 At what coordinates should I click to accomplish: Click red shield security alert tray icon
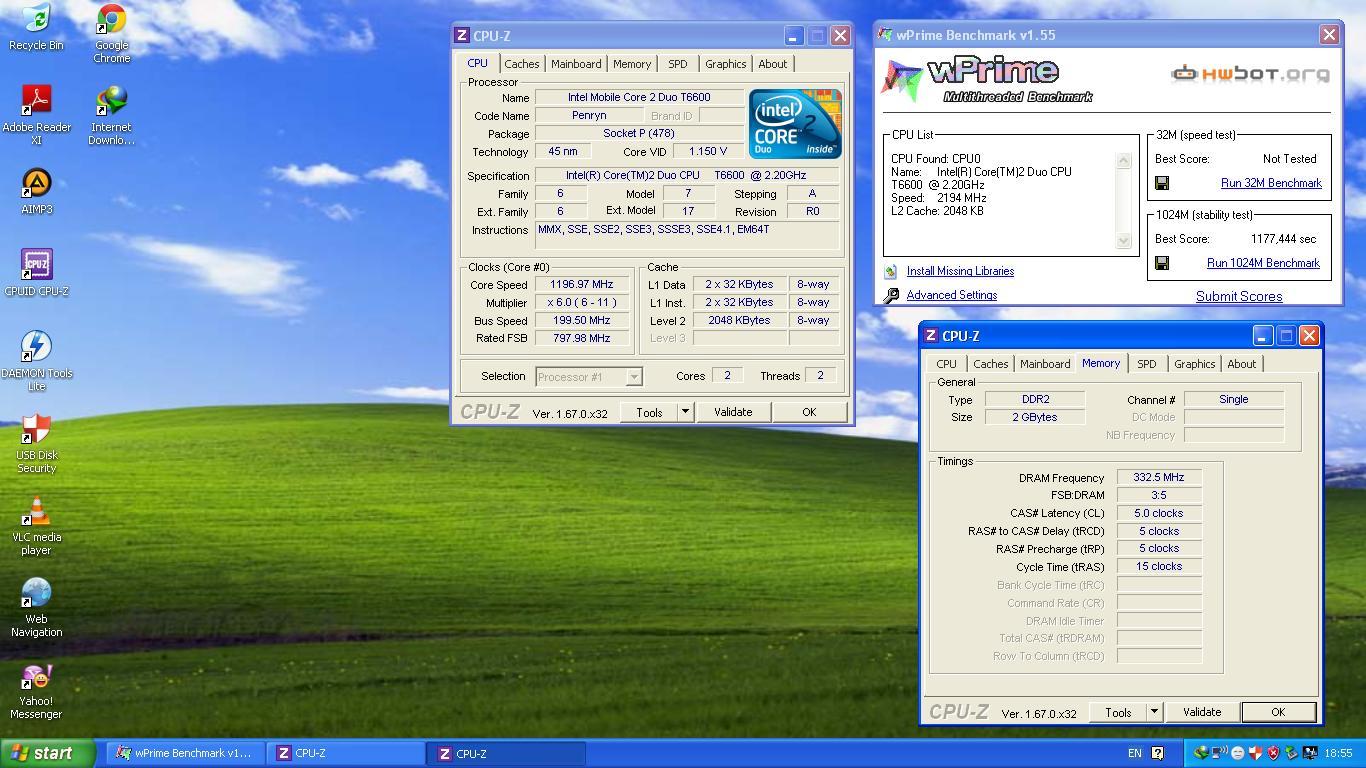[x=1273, y=753]
